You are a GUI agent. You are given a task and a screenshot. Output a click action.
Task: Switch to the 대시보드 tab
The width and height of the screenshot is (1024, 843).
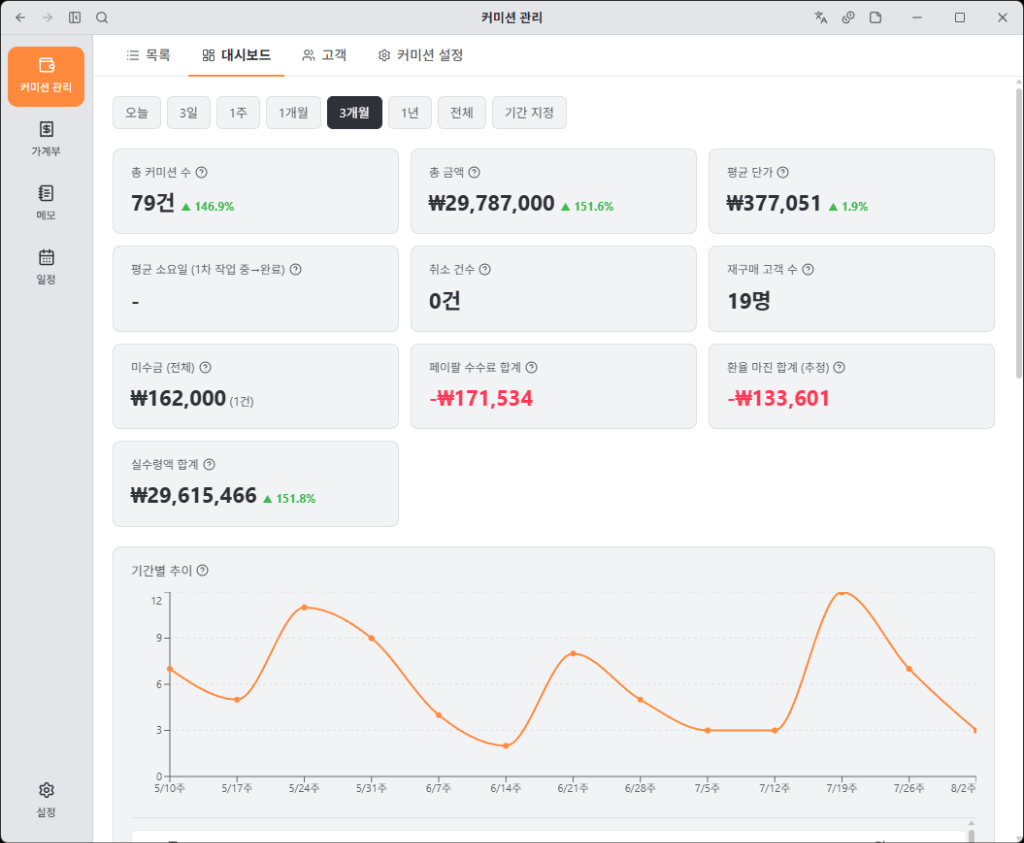click(x=236, y=56)
